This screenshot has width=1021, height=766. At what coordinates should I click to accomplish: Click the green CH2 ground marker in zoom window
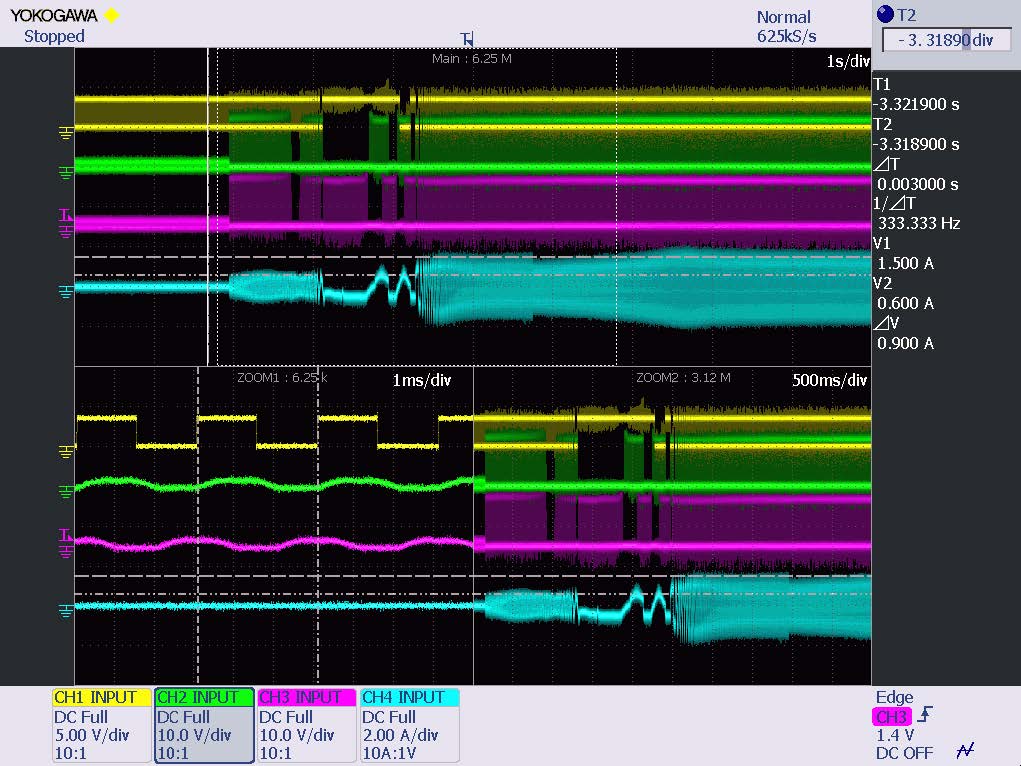tap(66, 491)
